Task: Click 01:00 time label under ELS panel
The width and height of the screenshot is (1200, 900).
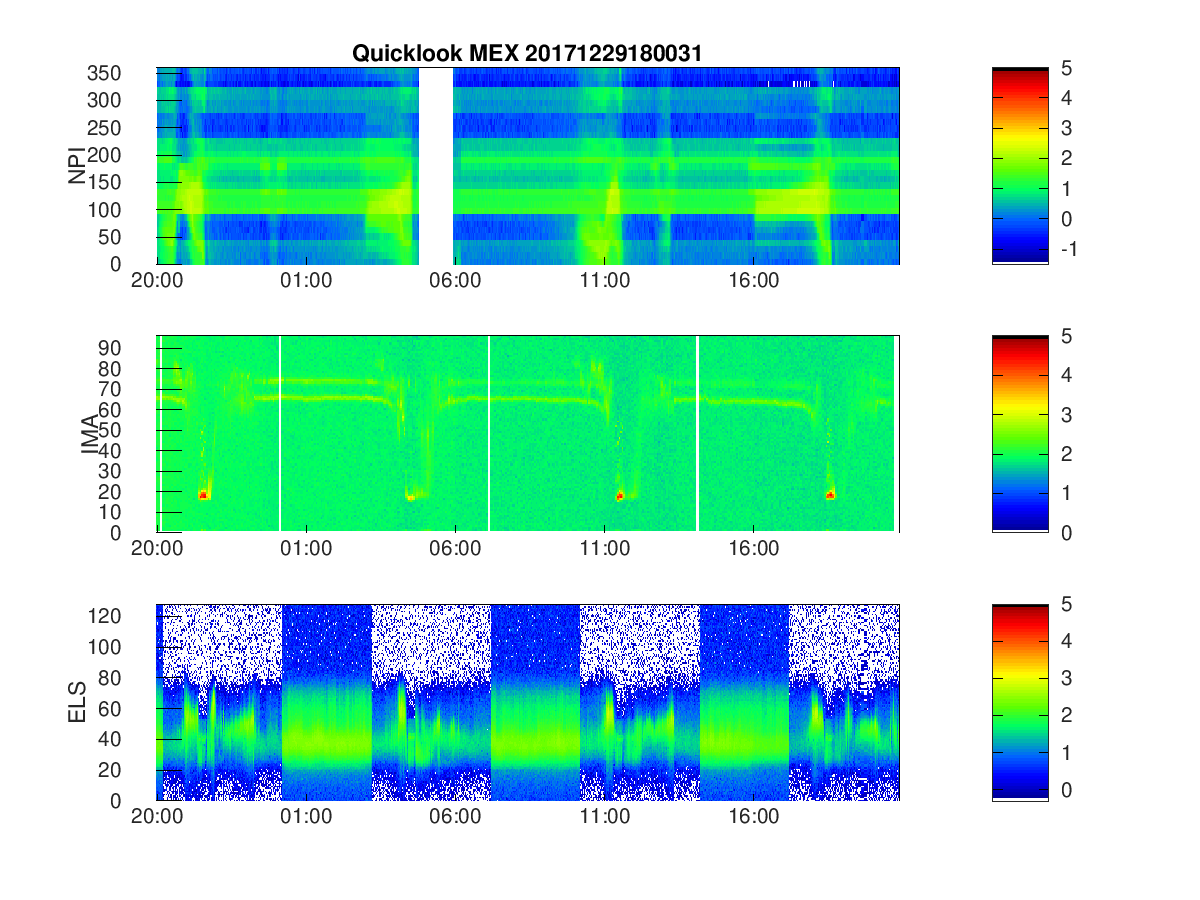Action: click(x=306, y=817)
